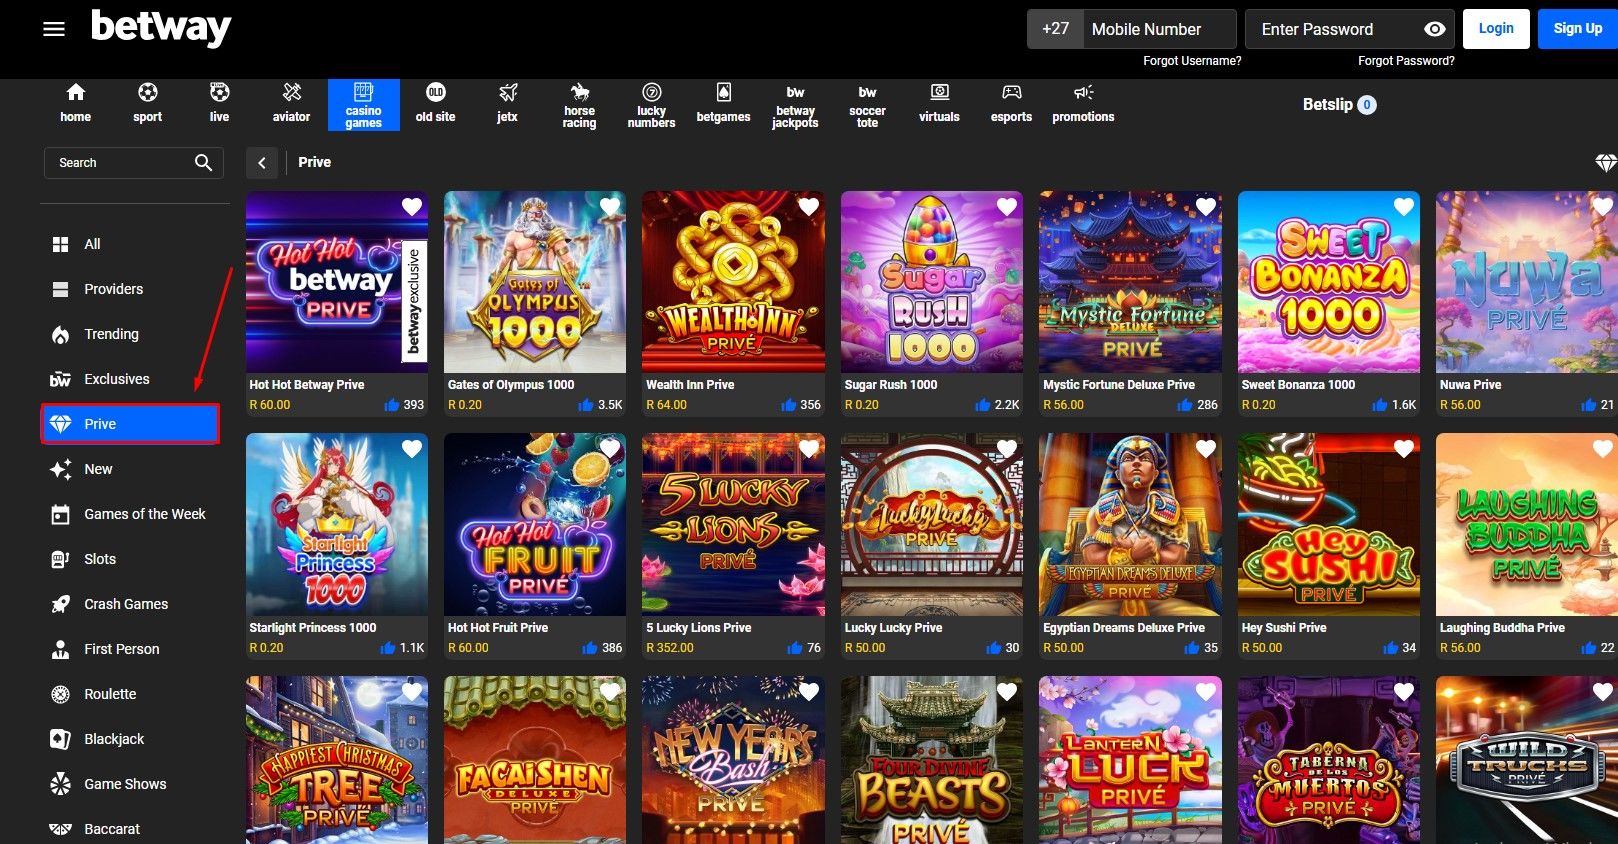Click the Login button
This screenshot has height=844, width=1618.
pos(1496,28)
